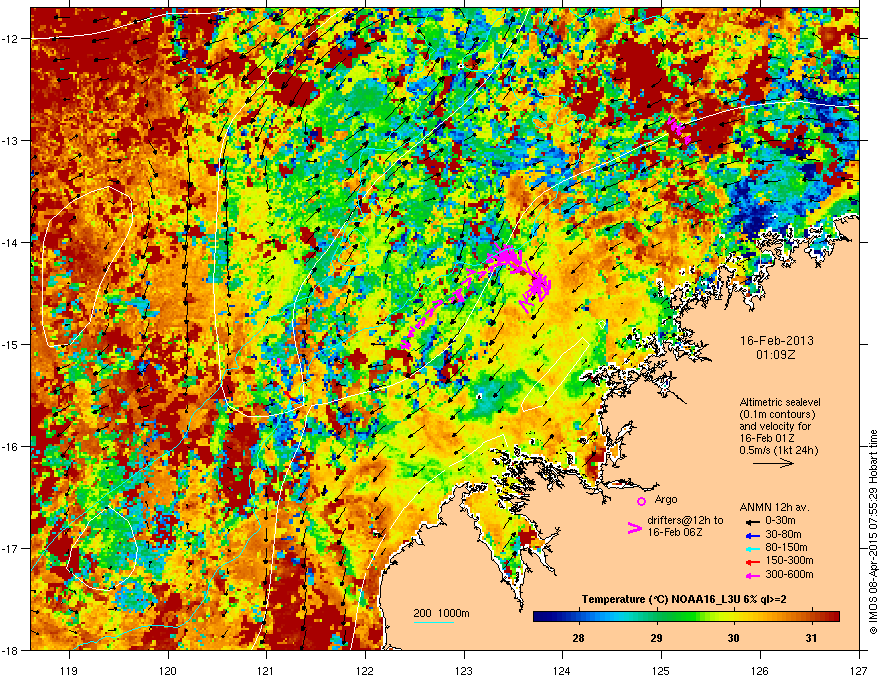Click the 30-80m depth label

pyautogui.click(x=783, y=534)
